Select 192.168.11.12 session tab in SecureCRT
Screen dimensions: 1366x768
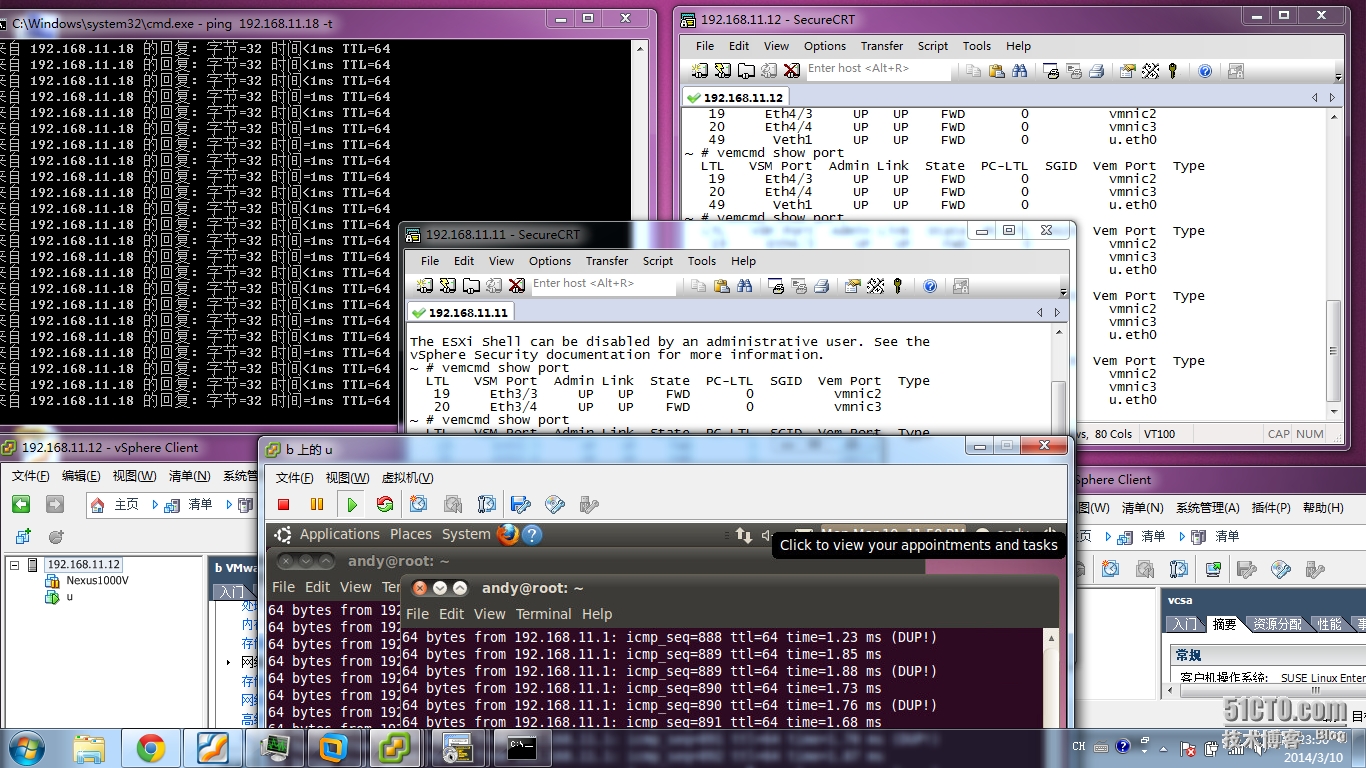click(735, 98)
